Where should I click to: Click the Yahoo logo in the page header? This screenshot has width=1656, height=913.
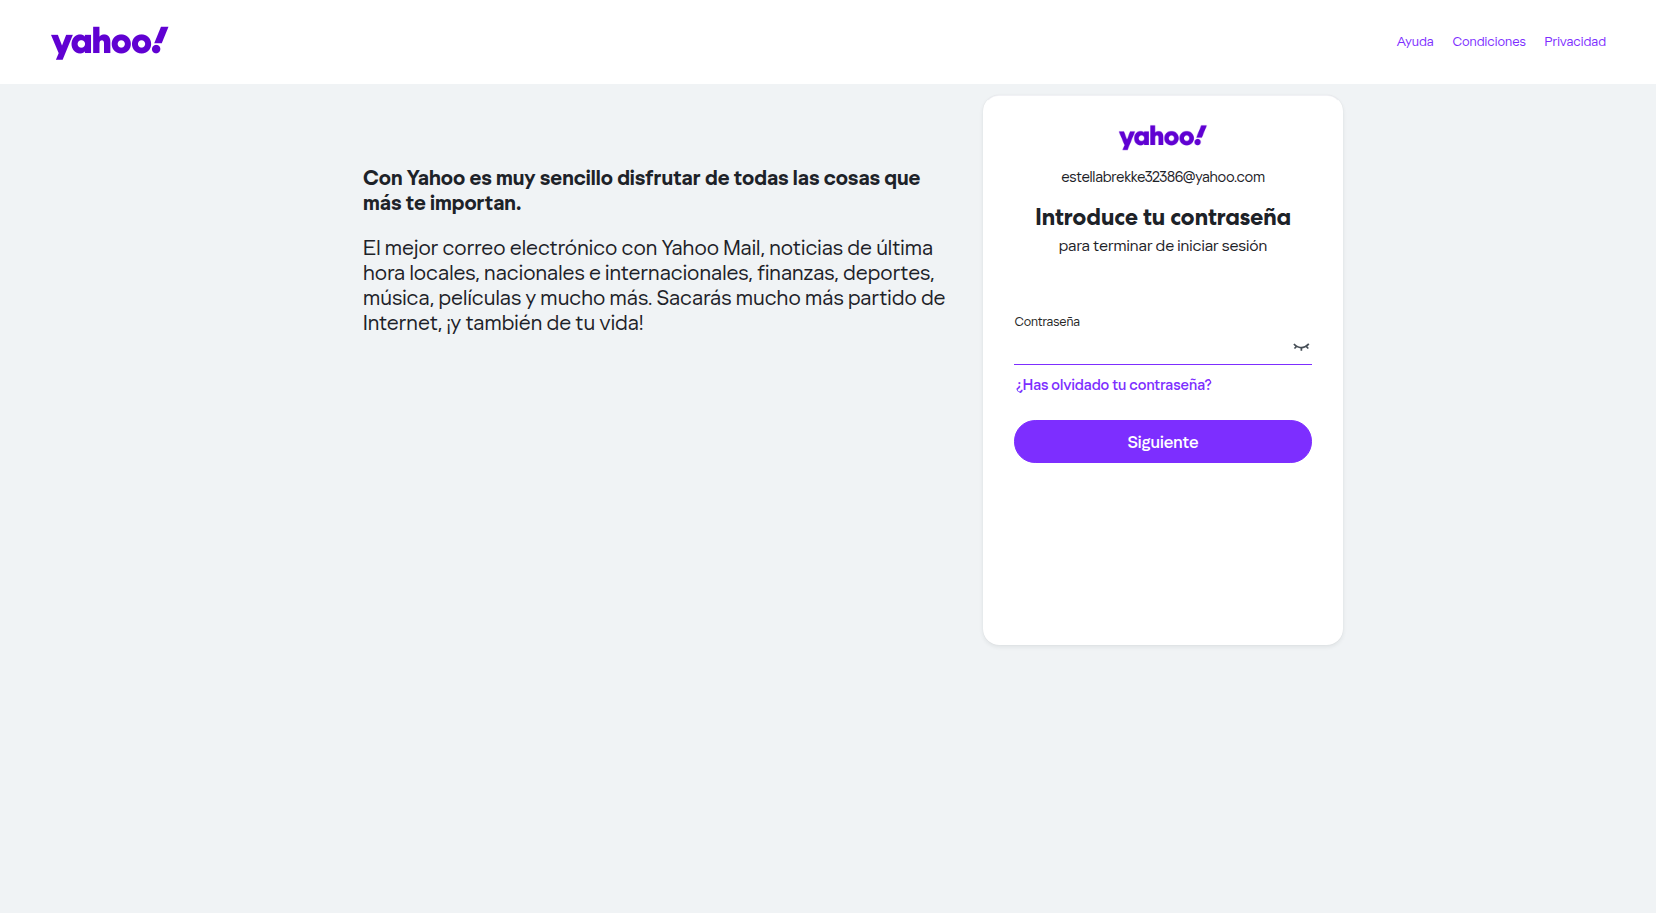pos(110,42)
